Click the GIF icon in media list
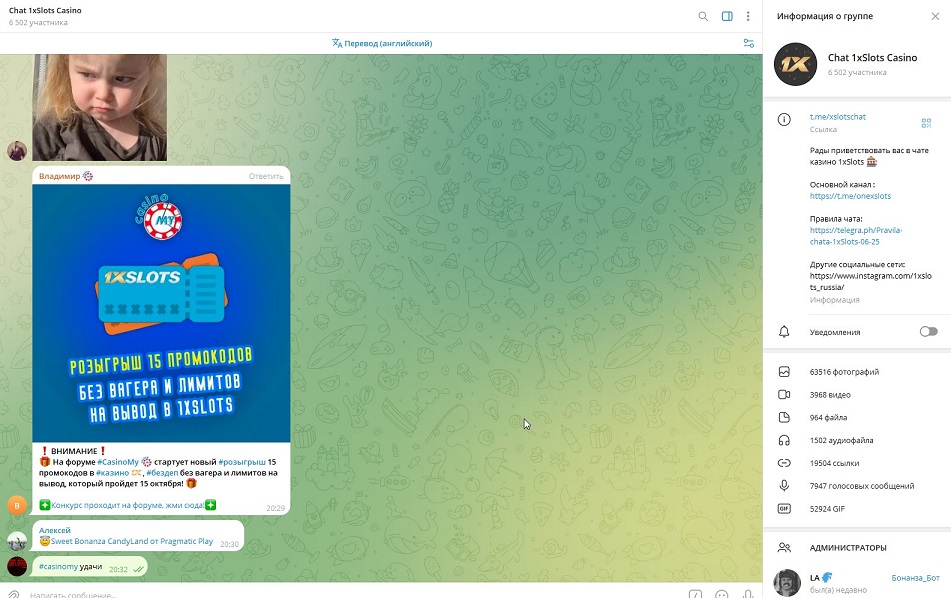Viewport: 951px width, 598px height. [784, 509]
